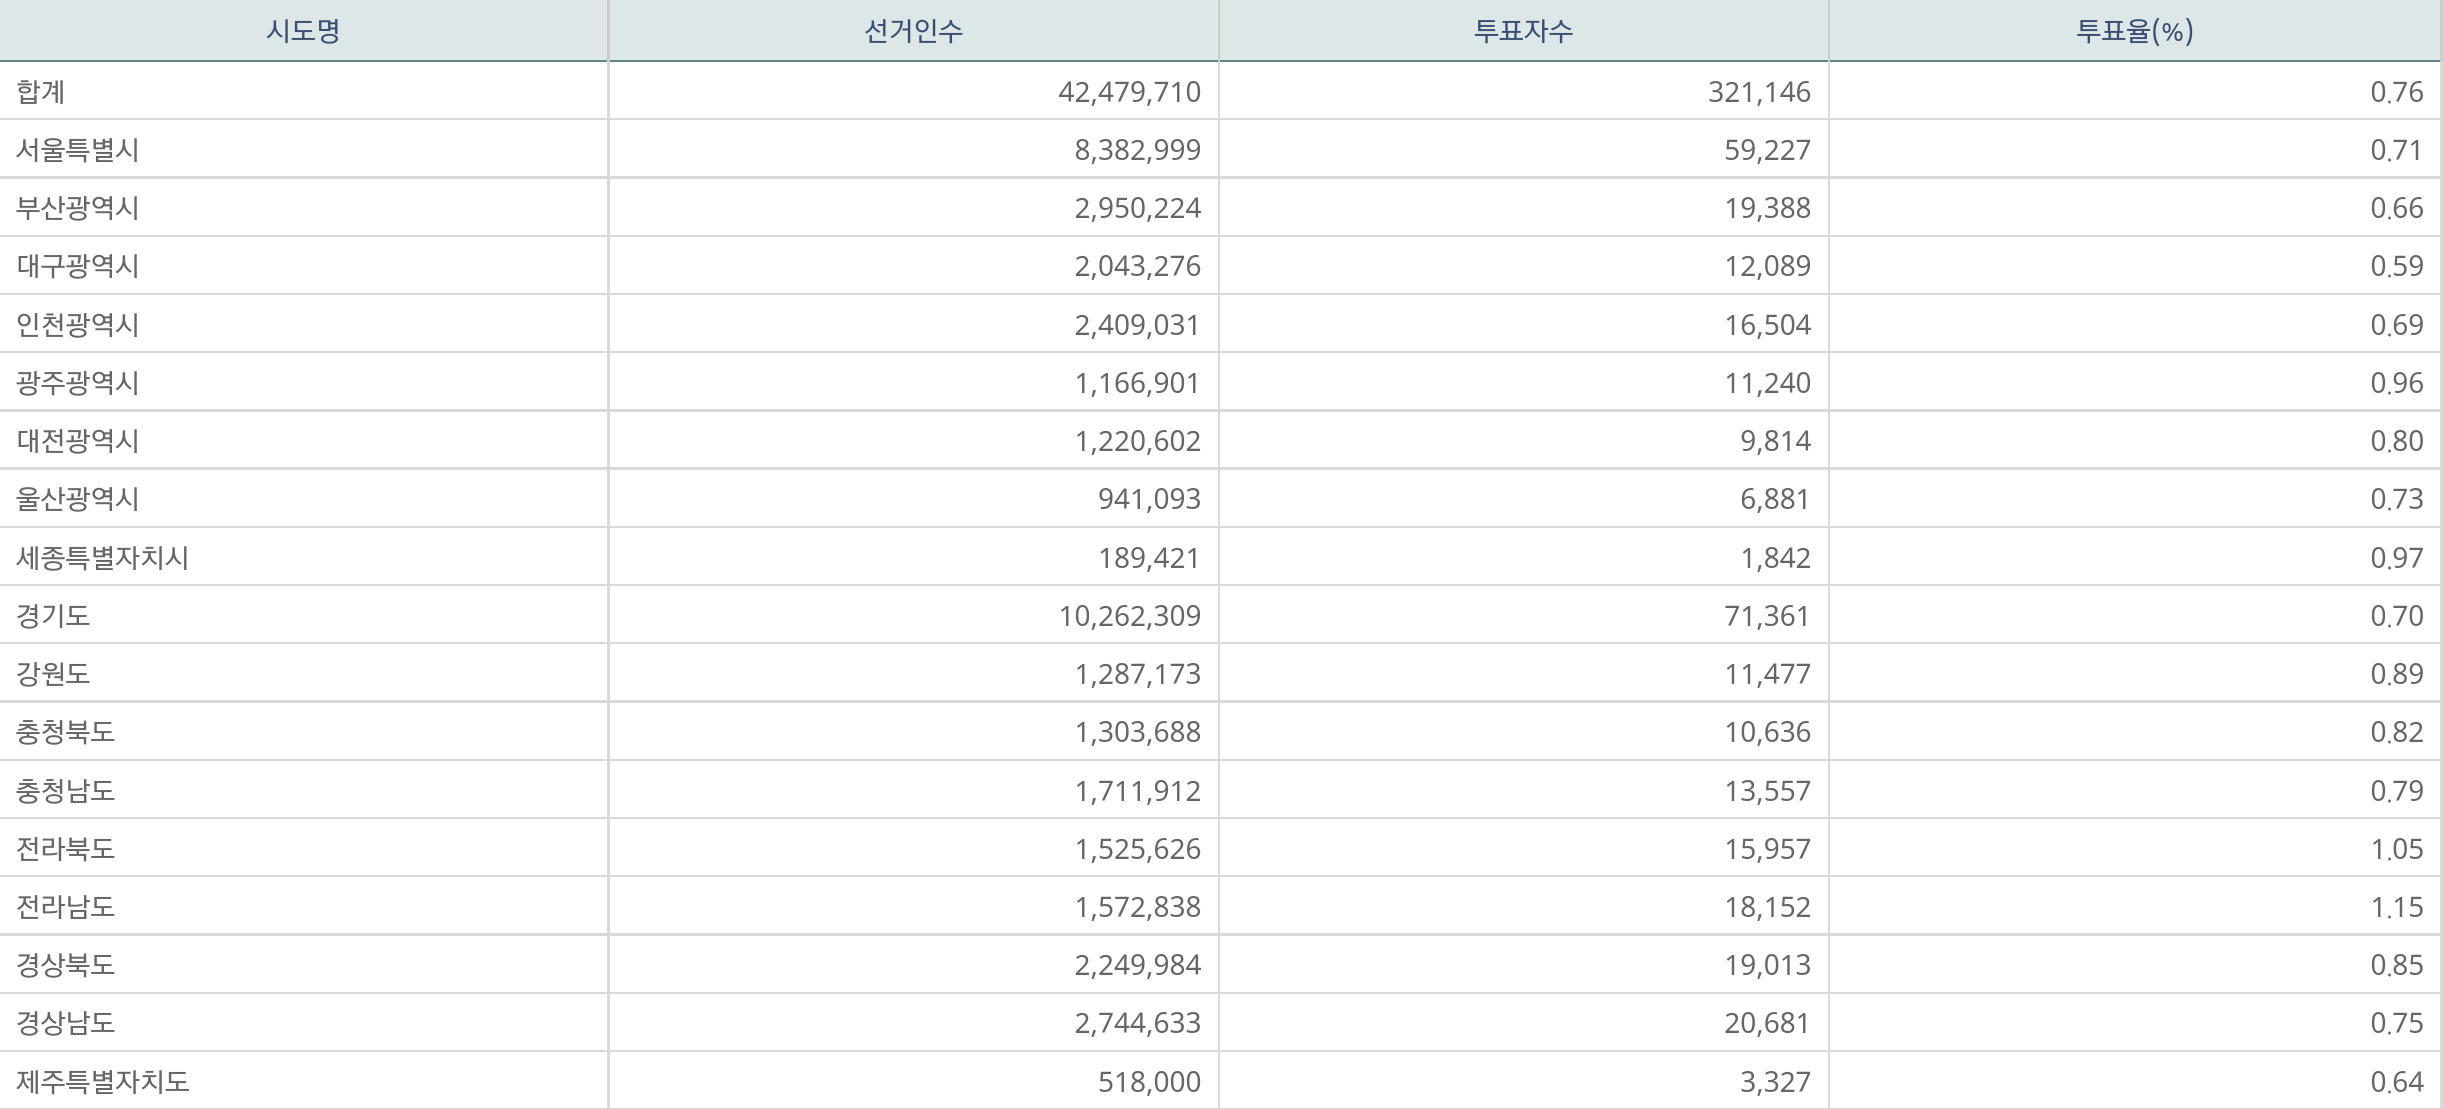Click 대구광역시 voter count 12,089
The width and height of the screenshot is (2443, 1109).
click(x=1767, y=266)
